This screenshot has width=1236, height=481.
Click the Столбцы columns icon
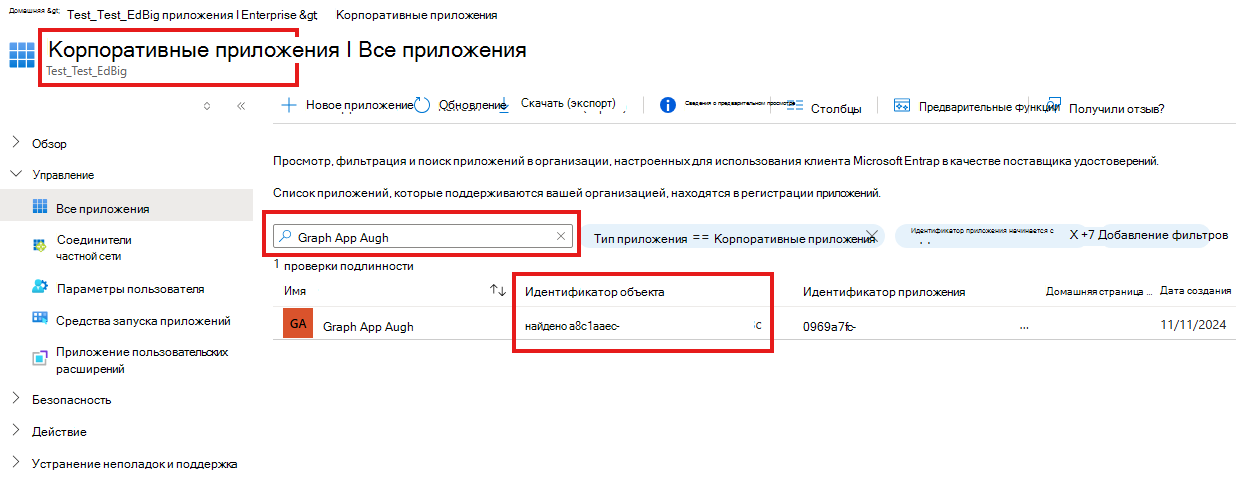[795, 106]
